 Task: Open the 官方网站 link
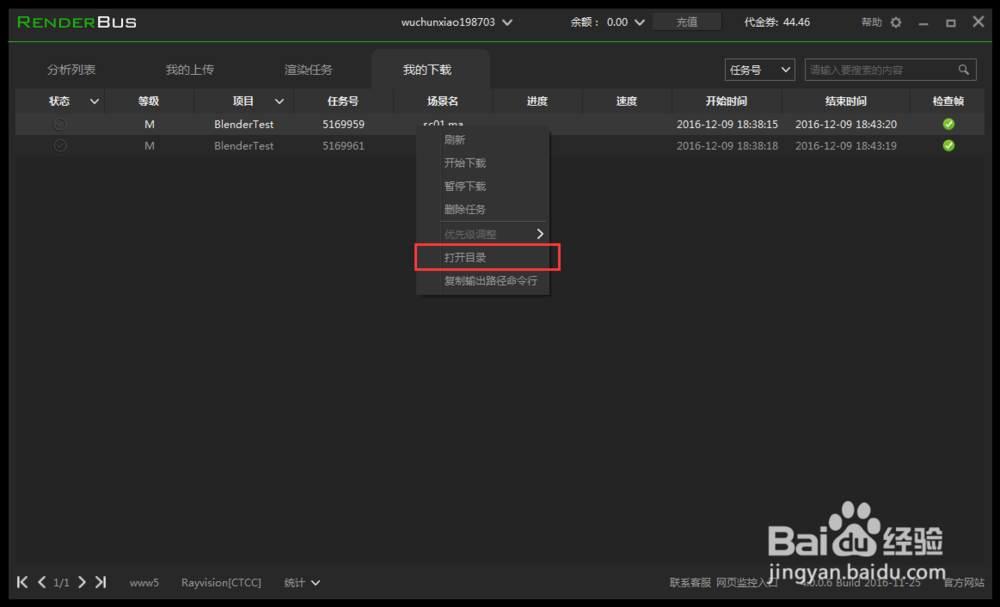tap(964, 583)
